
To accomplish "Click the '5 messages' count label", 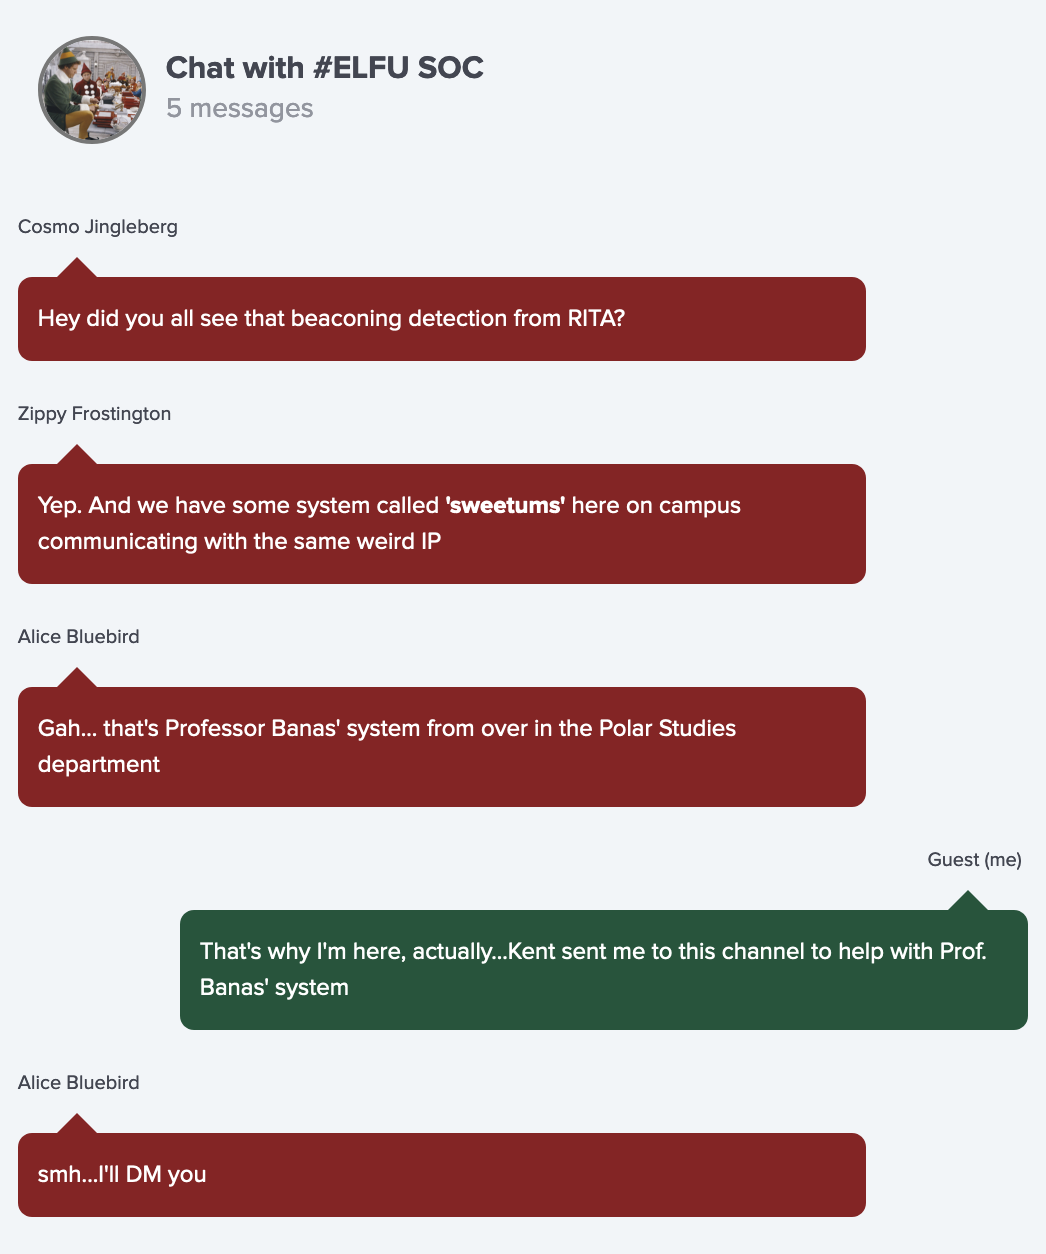I will click(240, 108).
